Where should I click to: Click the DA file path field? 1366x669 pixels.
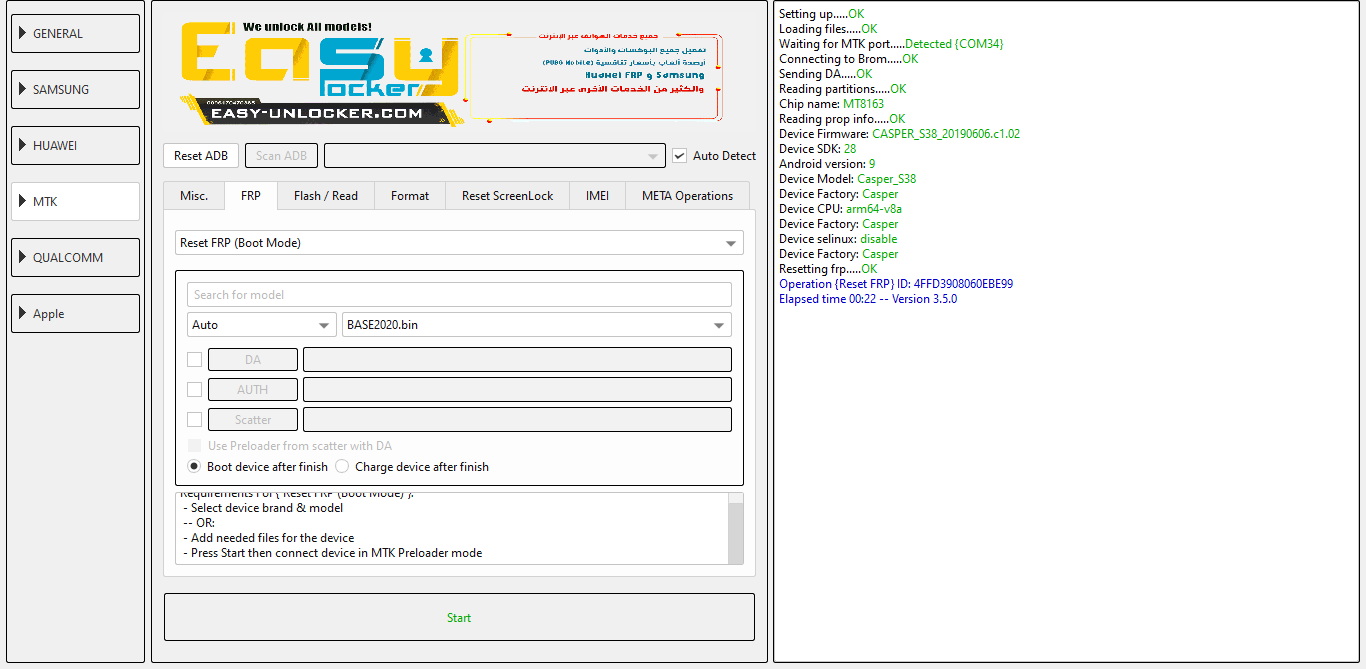pyautogui.click(x=517, y=360)
